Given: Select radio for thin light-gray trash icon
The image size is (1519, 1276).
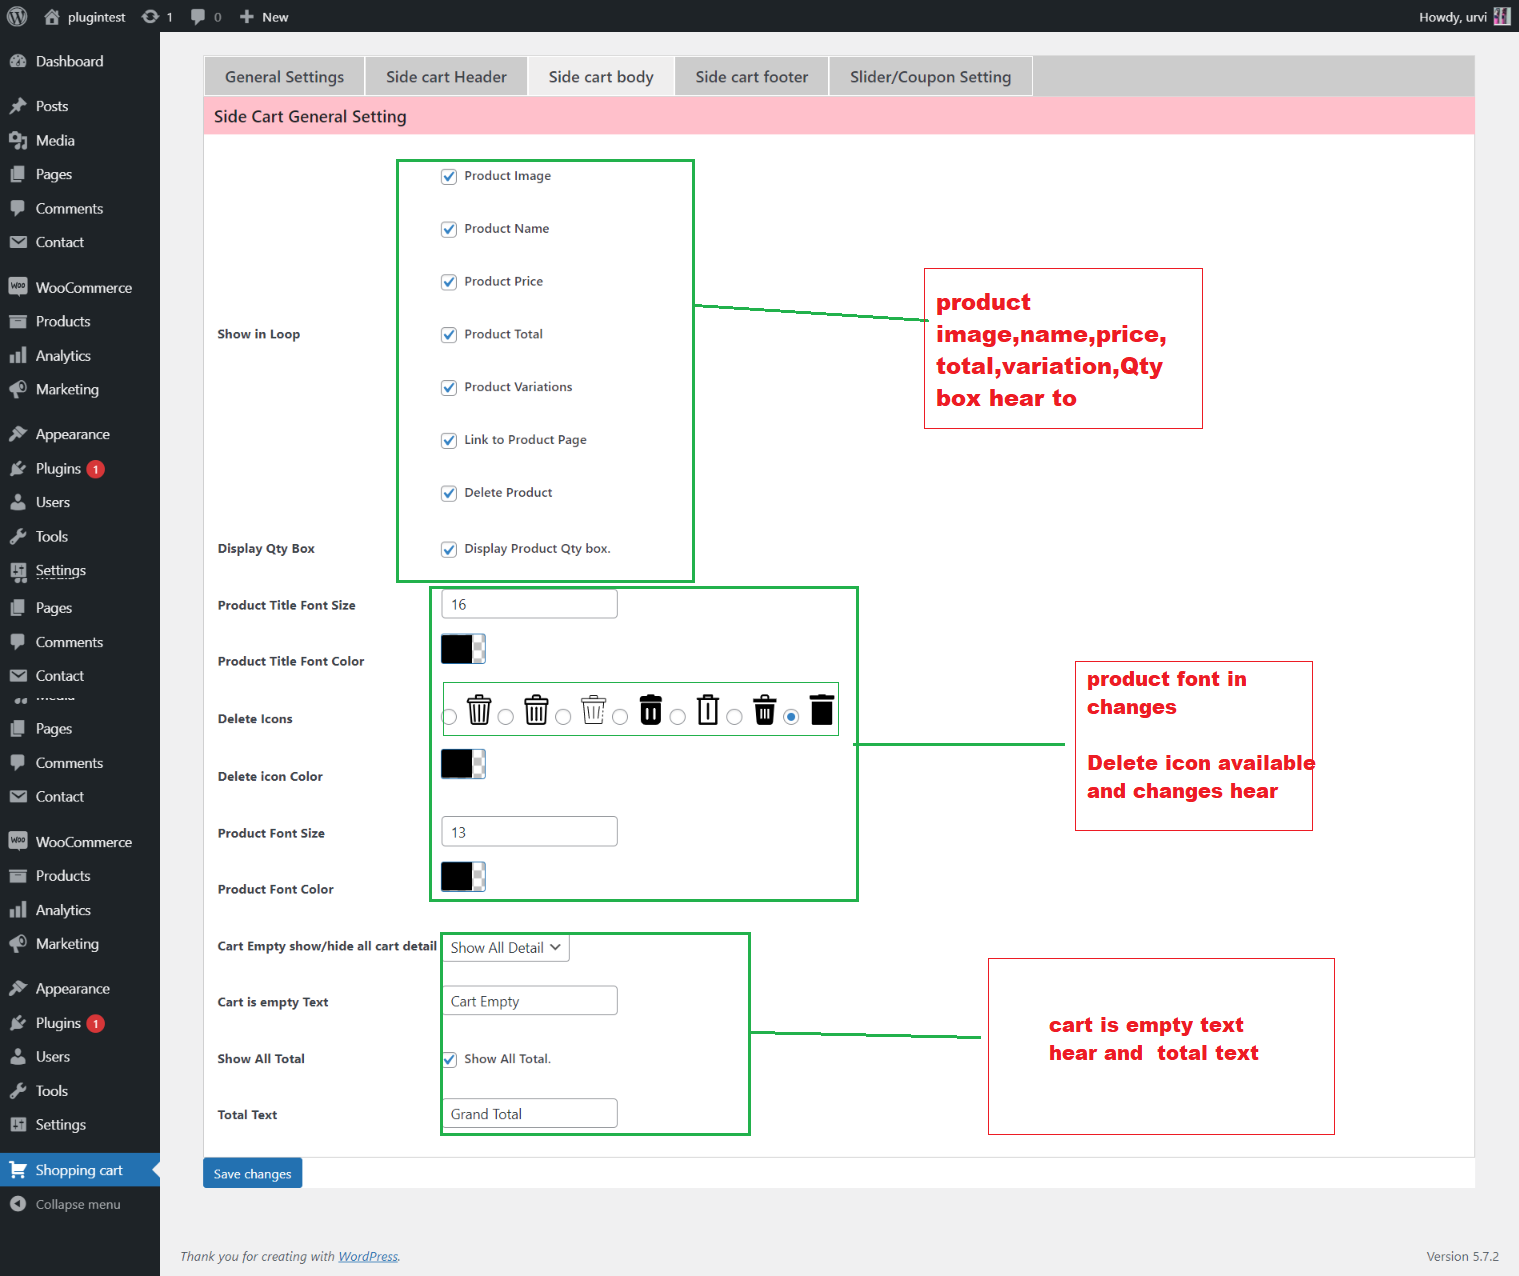Looking at the screenshot, I should (x=563, y=717).
